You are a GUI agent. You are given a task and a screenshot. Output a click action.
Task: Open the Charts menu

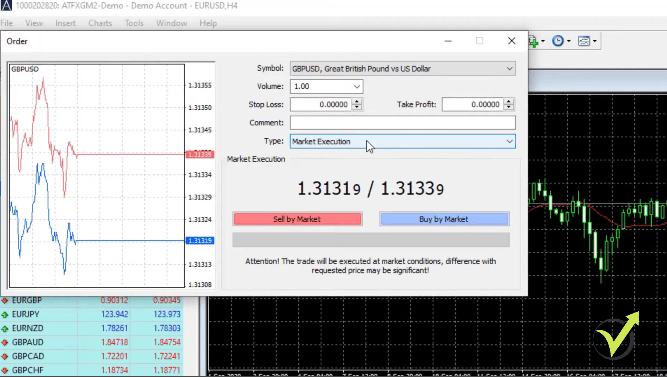[100, 23]
